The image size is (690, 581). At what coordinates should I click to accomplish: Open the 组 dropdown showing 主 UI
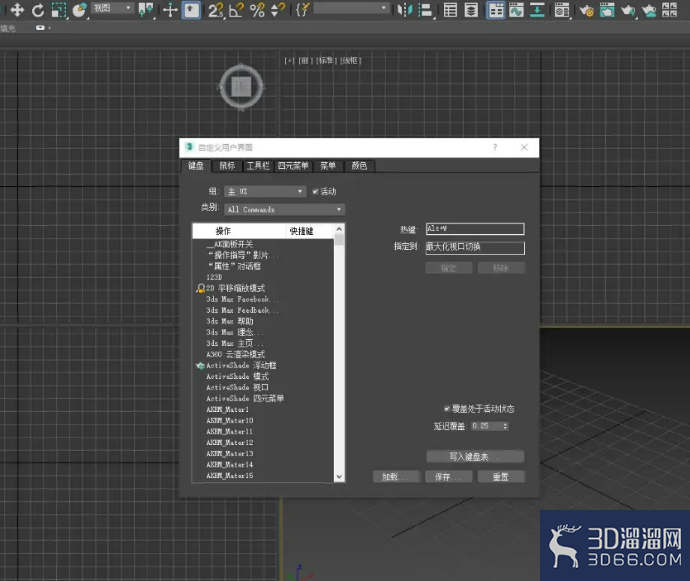pos(265,191)
